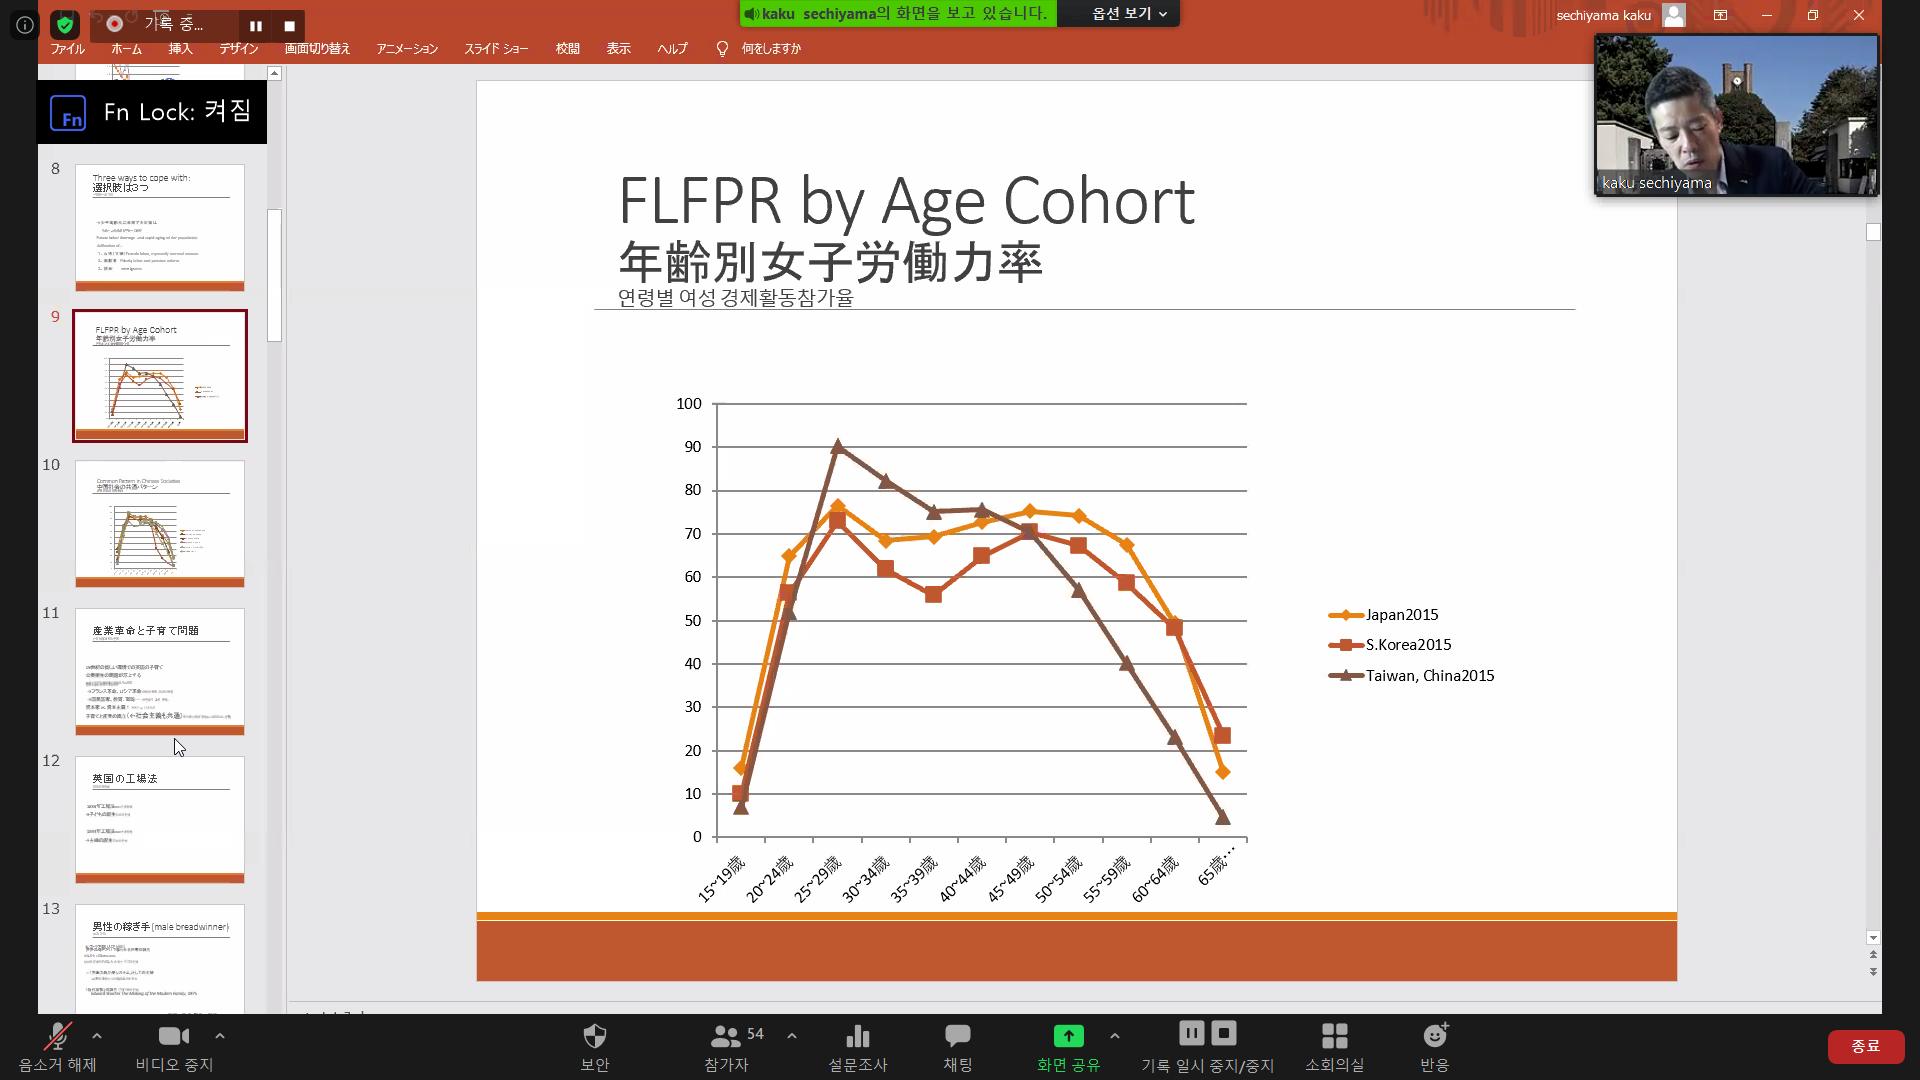
Task: Click the green encryption shield icon
Action: tap(65, 24)
